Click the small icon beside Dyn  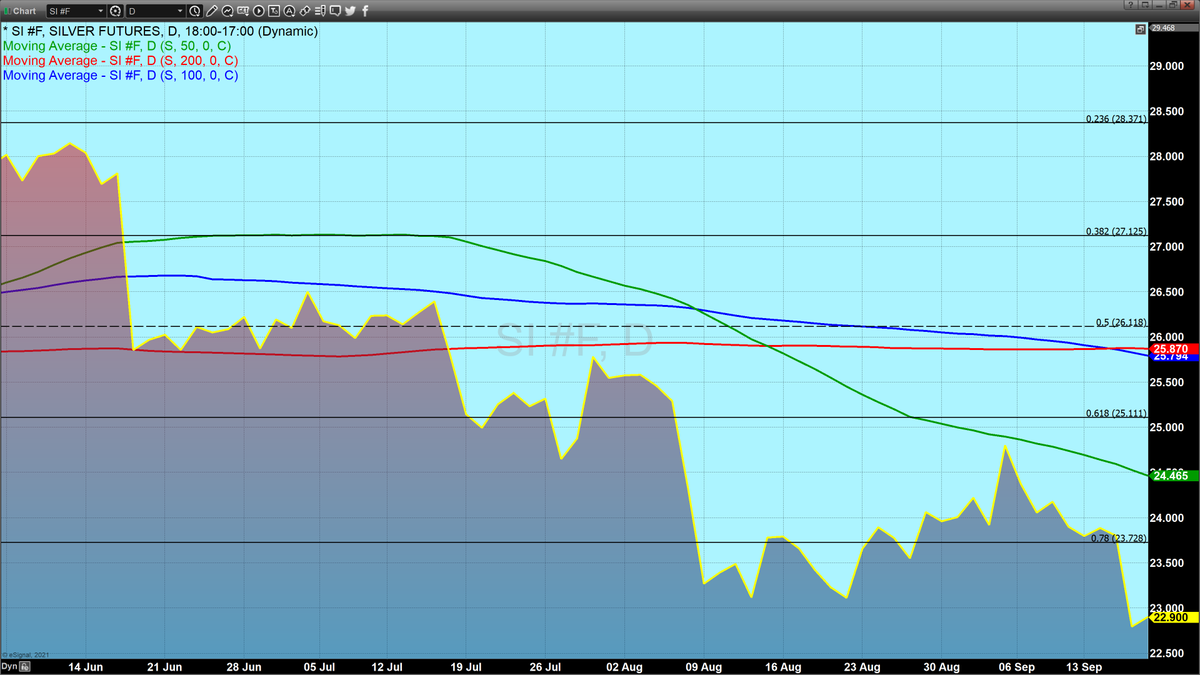pyautogui.click(x=25, y=667)
